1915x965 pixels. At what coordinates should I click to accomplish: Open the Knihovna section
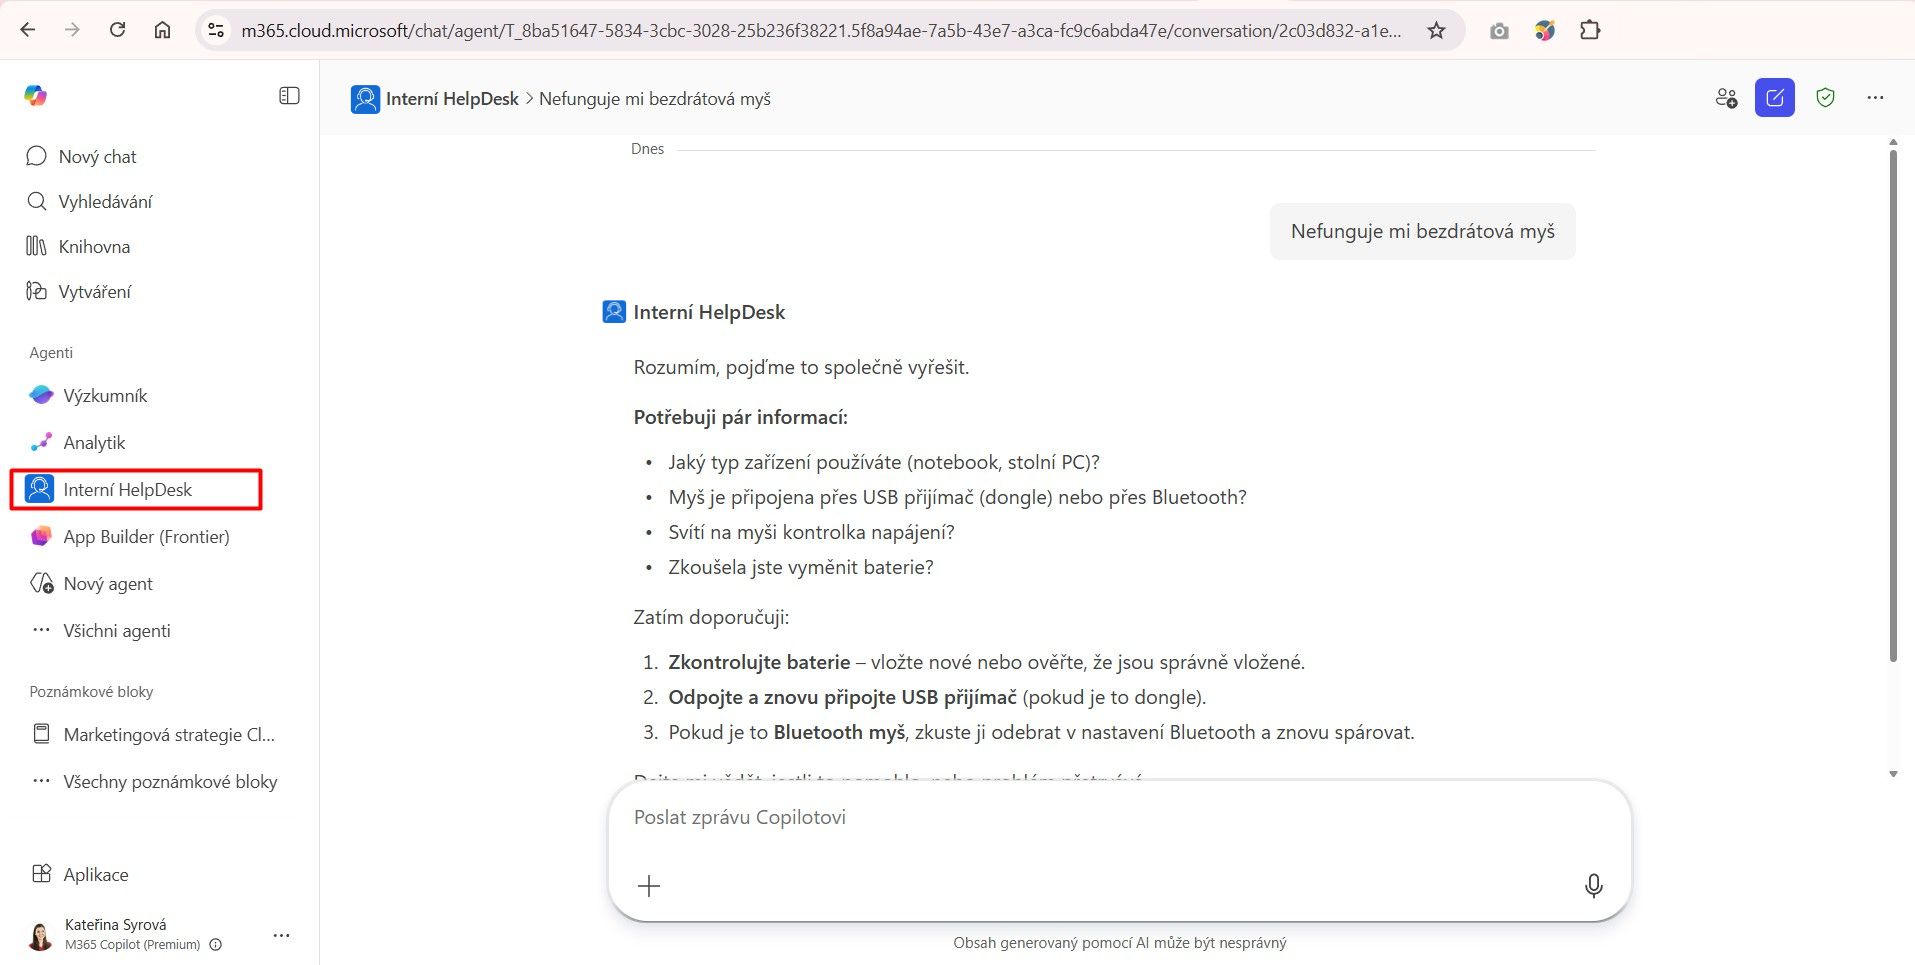point(94,246)
